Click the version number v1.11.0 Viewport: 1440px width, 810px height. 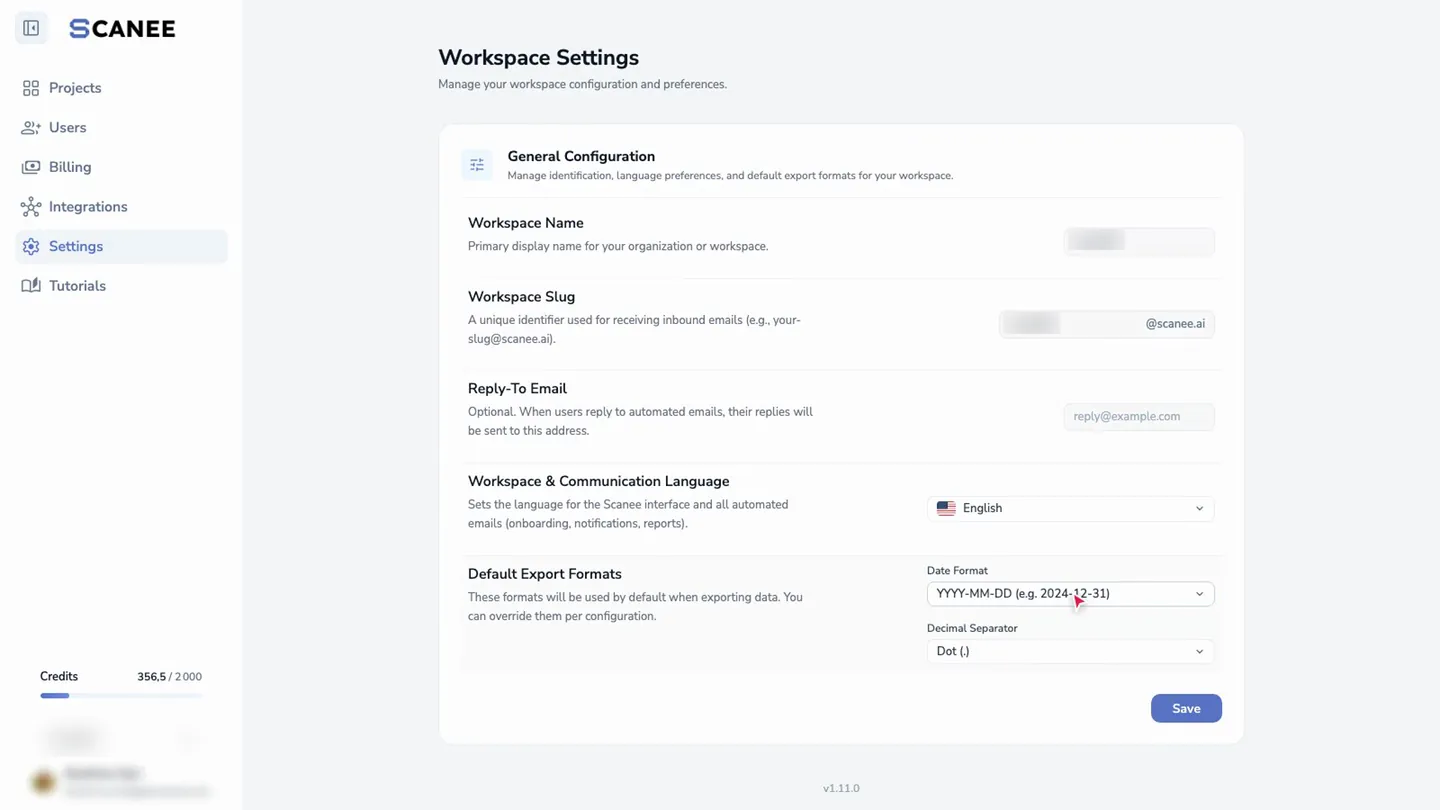(x=841, y=788)
